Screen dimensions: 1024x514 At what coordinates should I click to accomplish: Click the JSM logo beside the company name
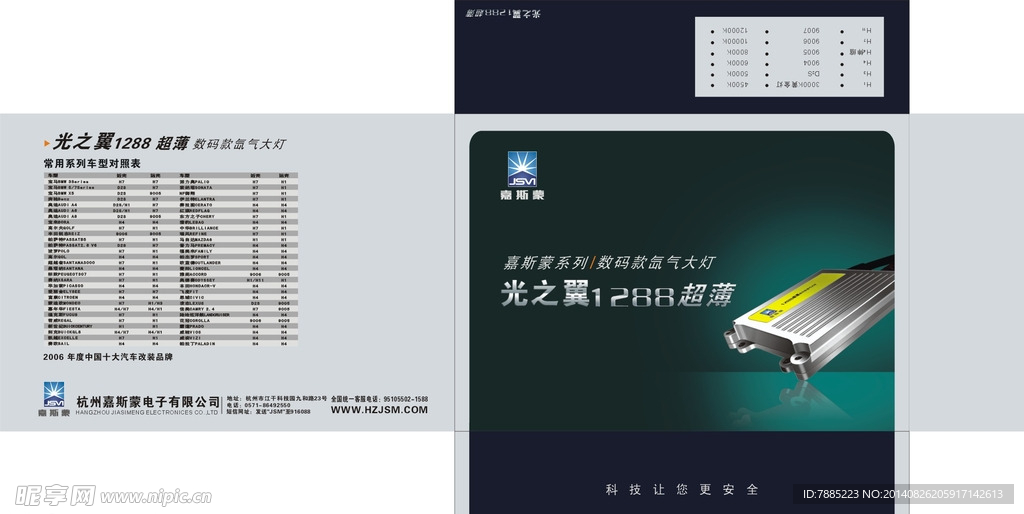click(x=54, y=394)
